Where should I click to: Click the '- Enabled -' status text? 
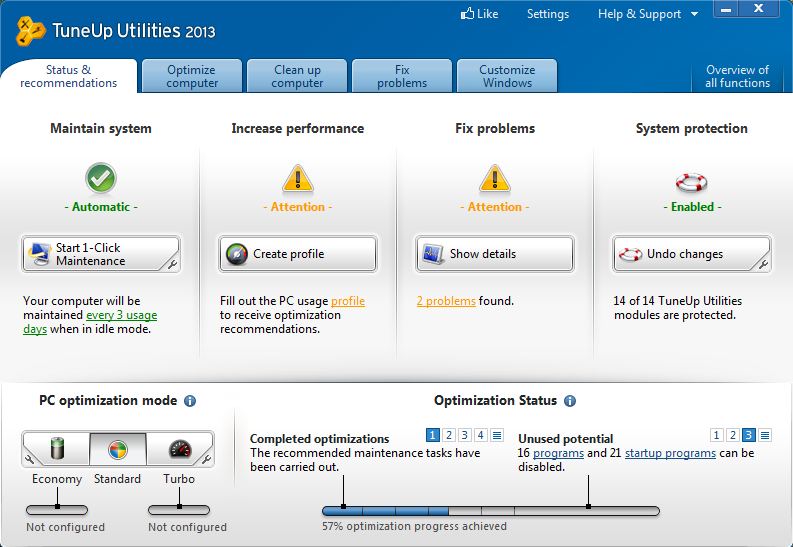pyautogui.click(x=692, y=207)
